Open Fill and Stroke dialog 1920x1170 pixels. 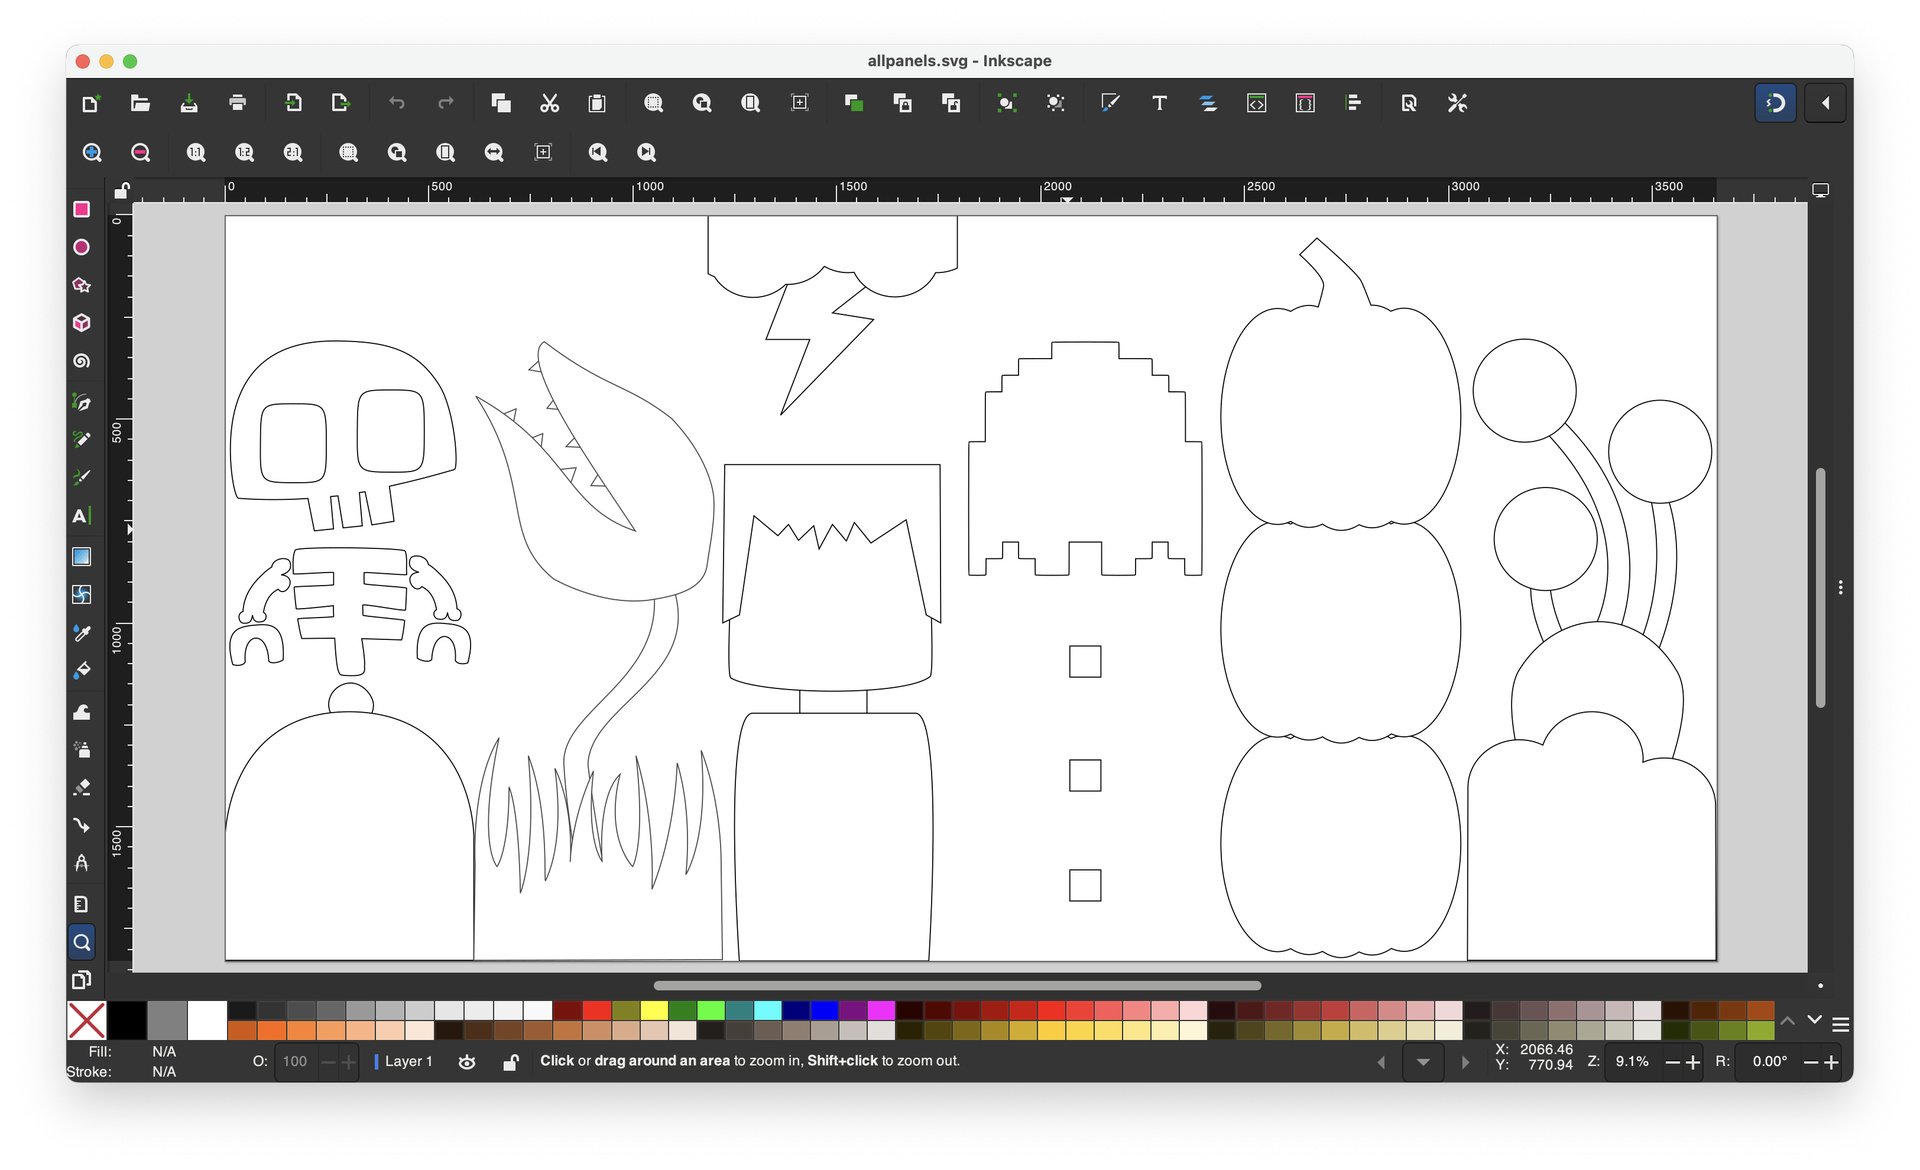(1110, 103)
